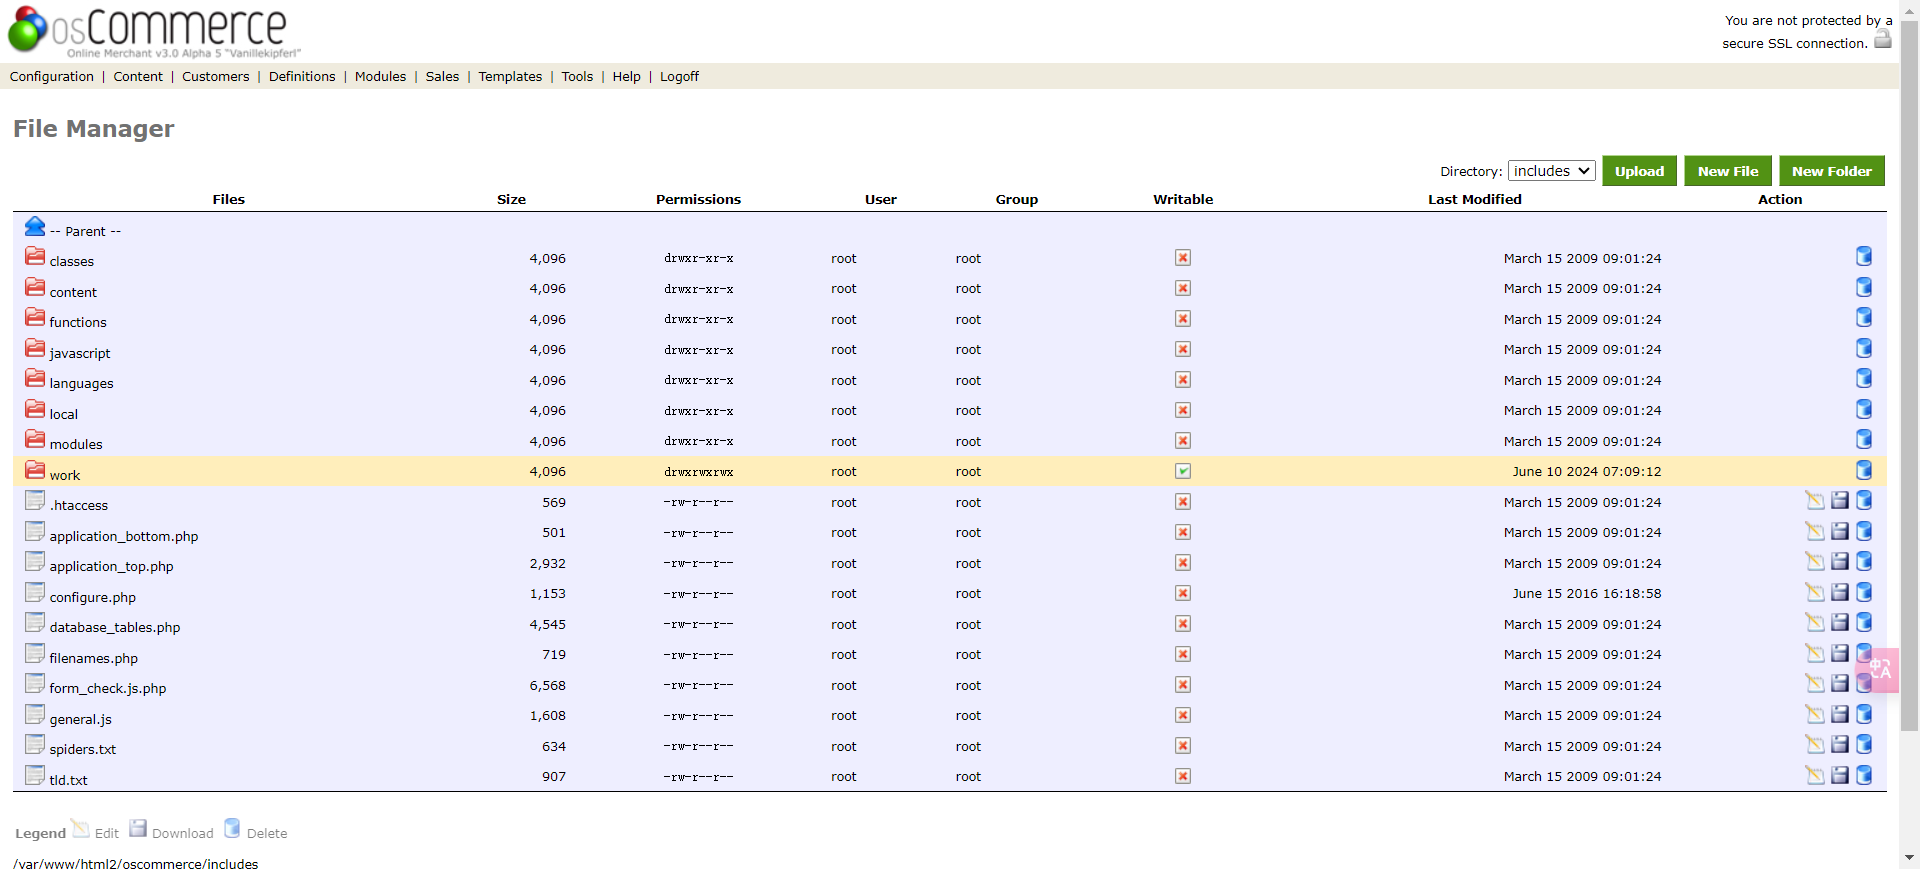Image resolution: width=1920 pixels, height=869 pixels.
Task: Open form_check.js.php link
Action: (x=108, y=688)
